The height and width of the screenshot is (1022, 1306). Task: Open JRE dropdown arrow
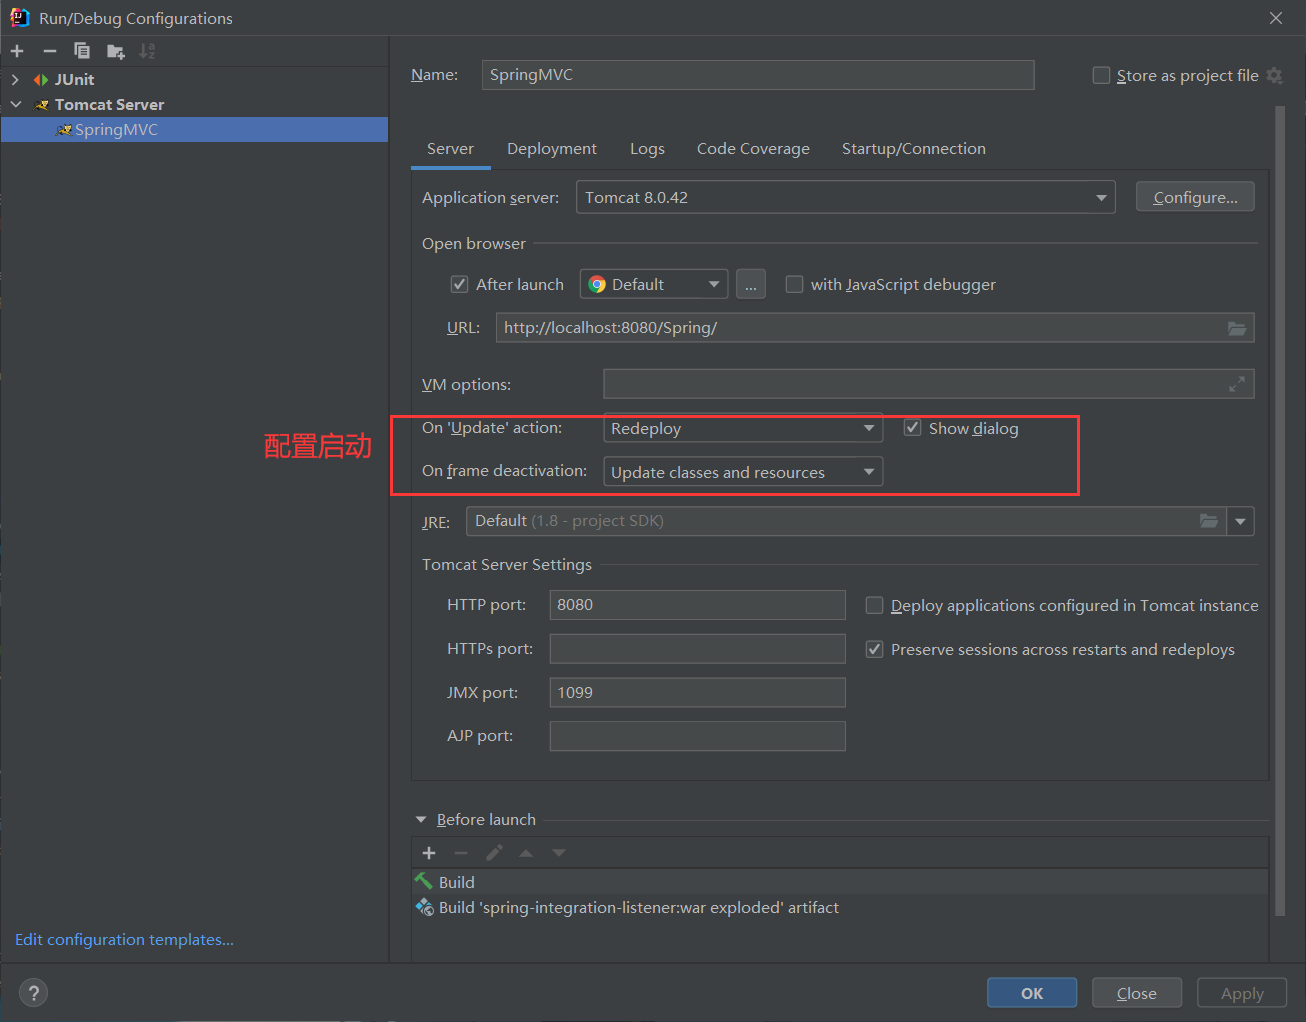(x=1240, y=521)
